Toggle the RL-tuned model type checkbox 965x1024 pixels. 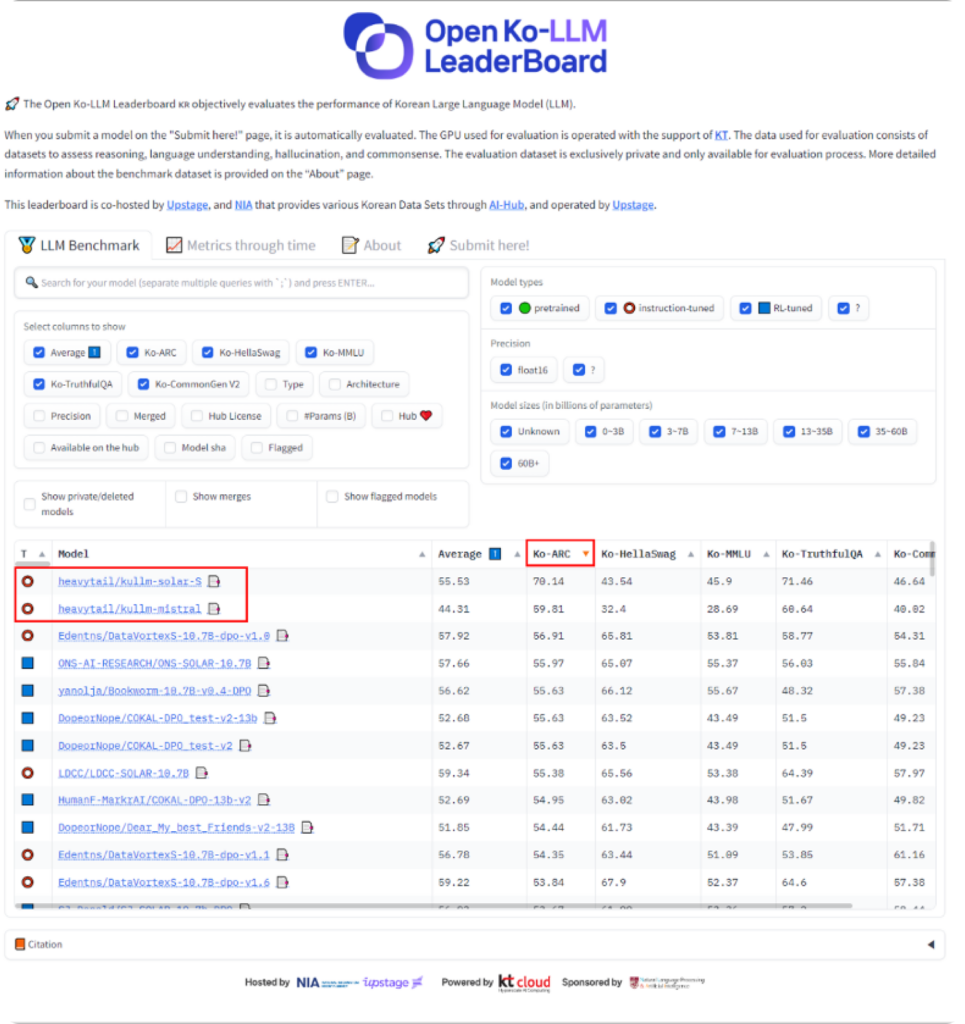coord(745,308)
